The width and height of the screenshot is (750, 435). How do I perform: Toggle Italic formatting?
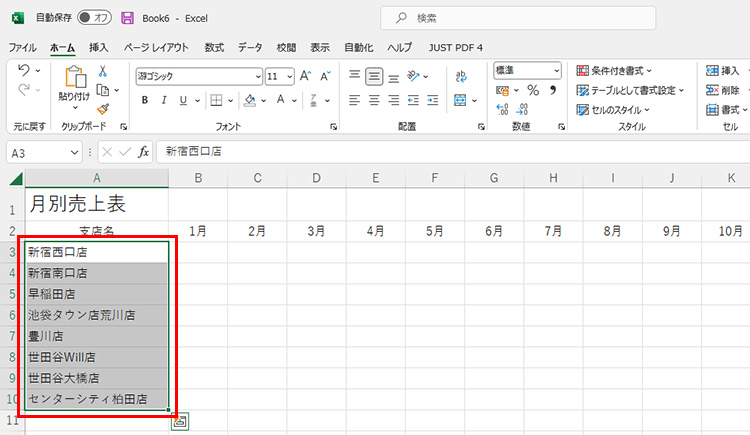tap(163, 100)
